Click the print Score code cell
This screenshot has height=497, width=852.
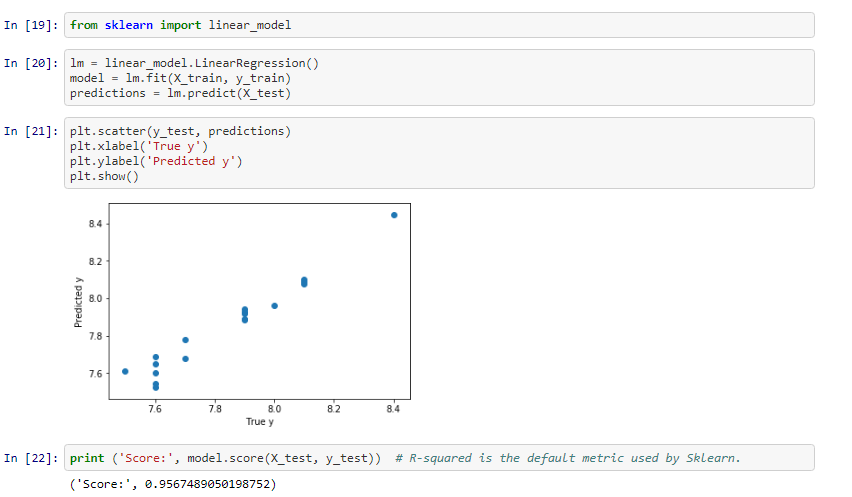pos(439,458)
